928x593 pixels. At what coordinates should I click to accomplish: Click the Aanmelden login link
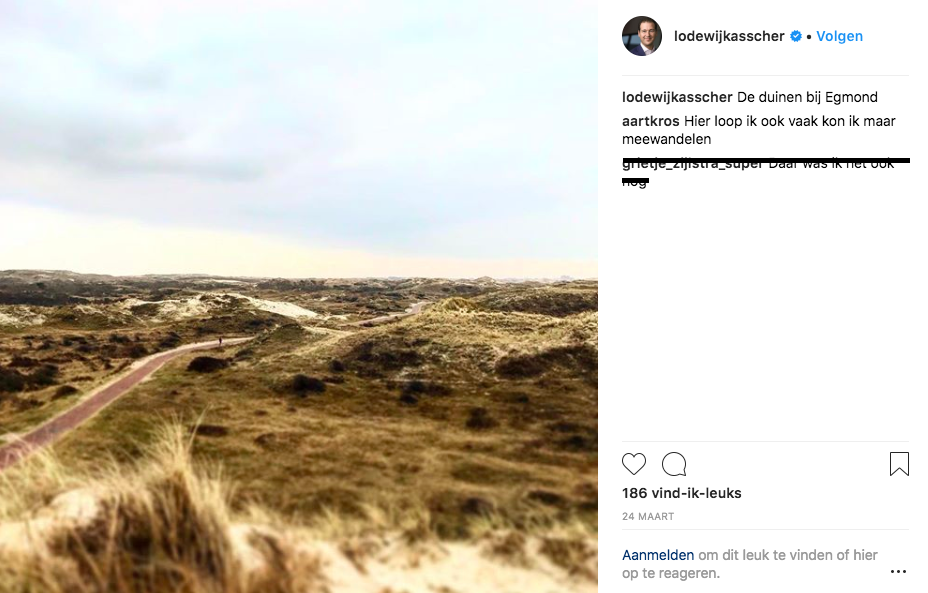[658, 555]
